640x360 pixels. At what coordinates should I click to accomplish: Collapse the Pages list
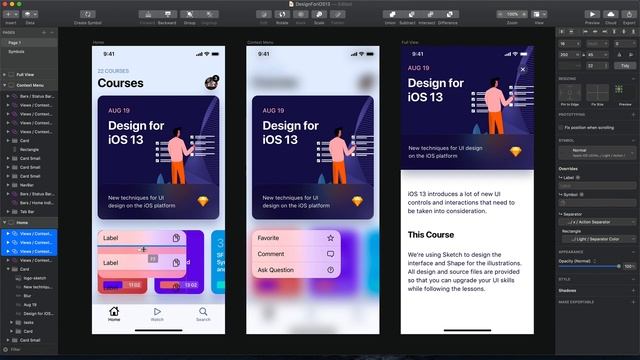pos(52,32)
